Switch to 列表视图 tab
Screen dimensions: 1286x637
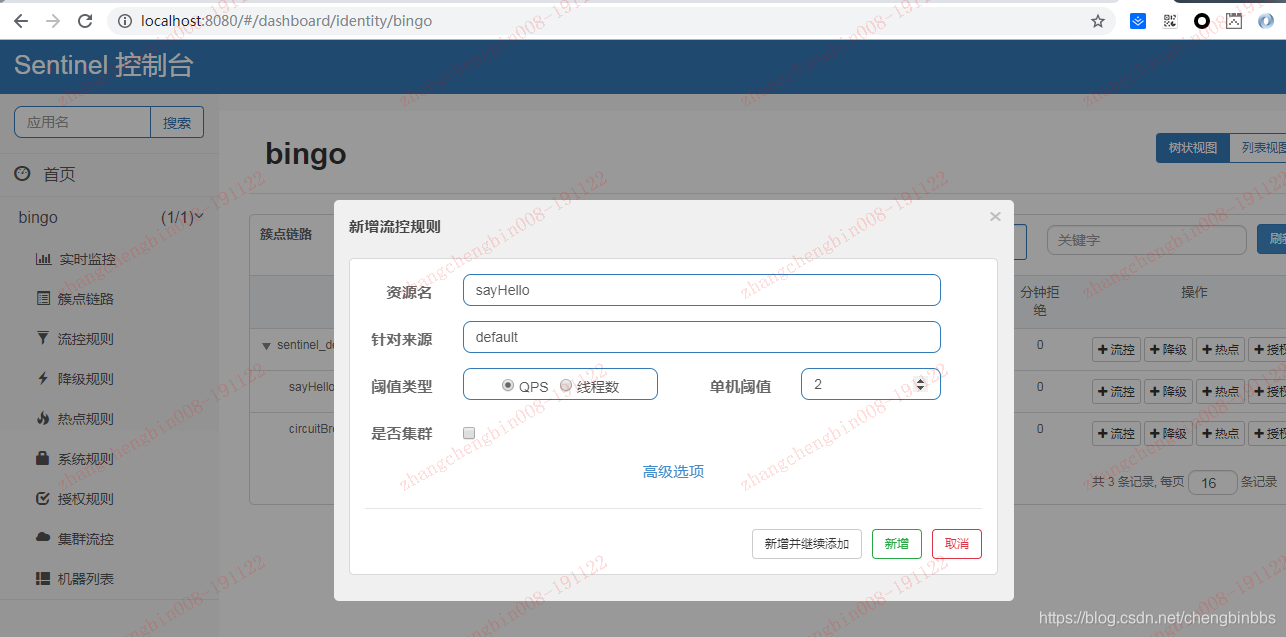pos(1258,148)
